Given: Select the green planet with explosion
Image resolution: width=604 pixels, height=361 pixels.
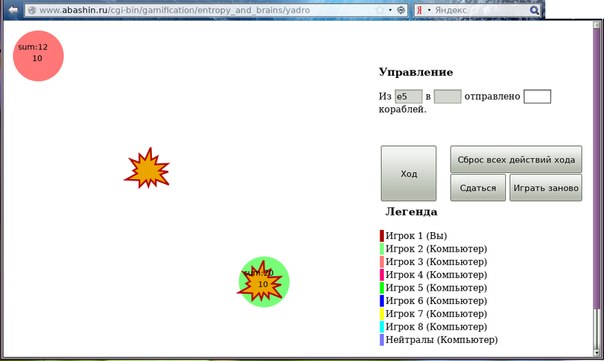Looking at the screenshot, I should click(264, 282).
